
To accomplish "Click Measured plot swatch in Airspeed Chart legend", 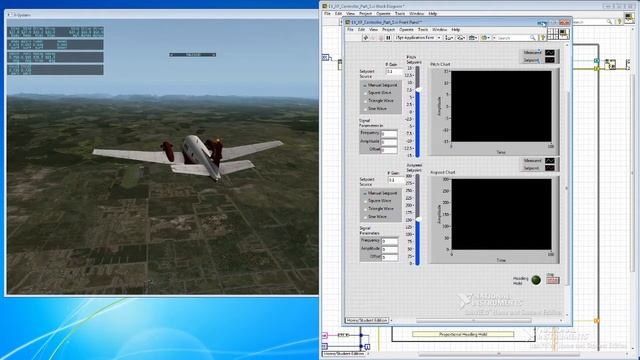I will (x=550, y=161).
